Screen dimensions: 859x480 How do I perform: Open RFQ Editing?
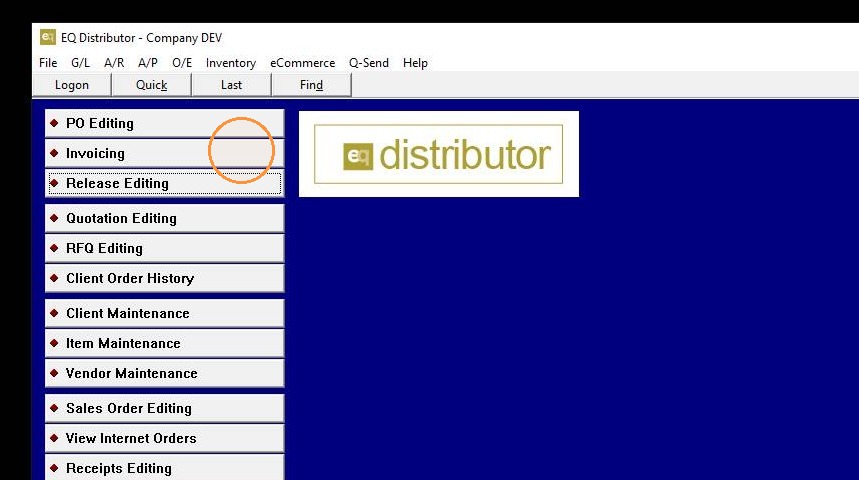coord(165,248)
